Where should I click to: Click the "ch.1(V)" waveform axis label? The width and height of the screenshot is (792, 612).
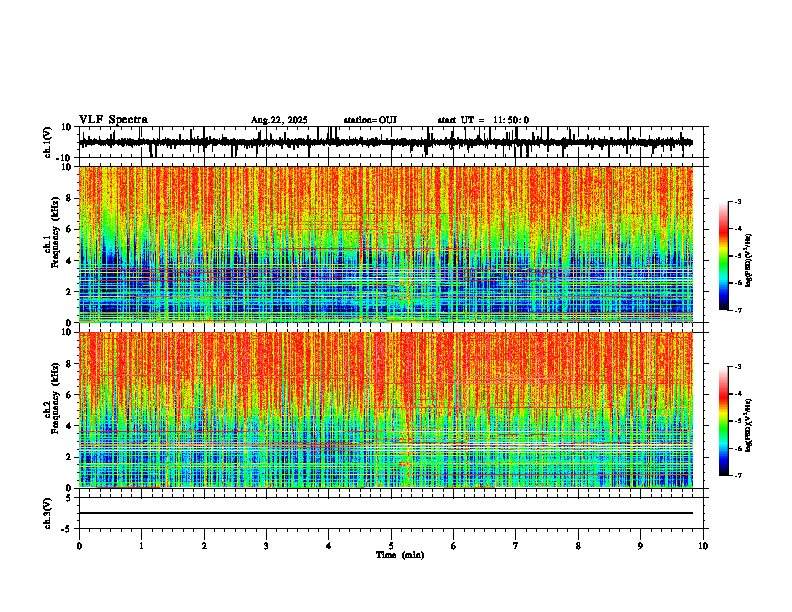[48, 142]
